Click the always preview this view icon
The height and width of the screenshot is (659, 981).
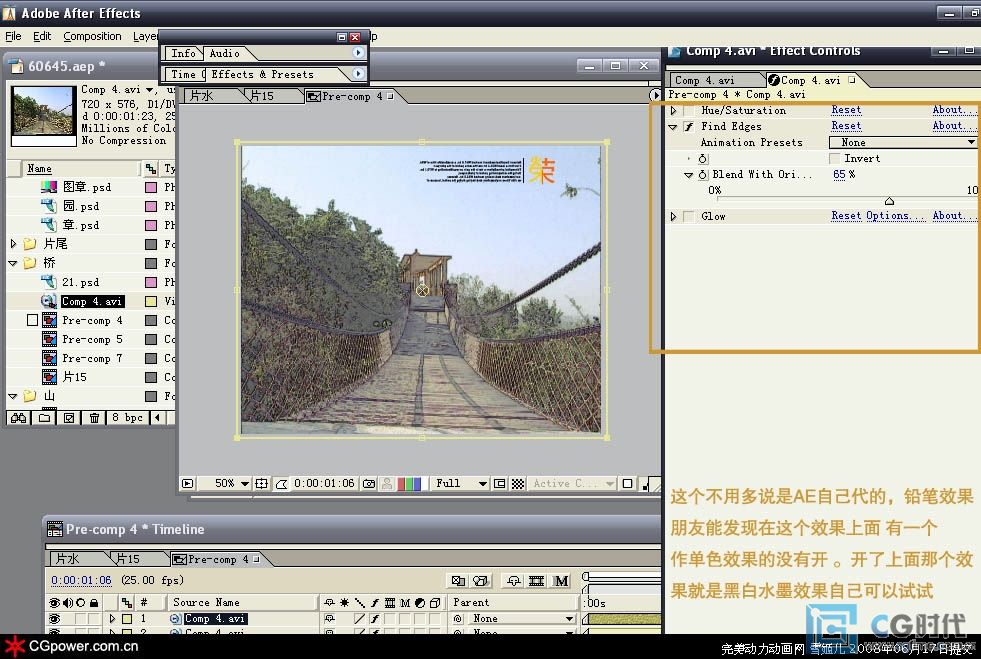[x=187, y=483]
